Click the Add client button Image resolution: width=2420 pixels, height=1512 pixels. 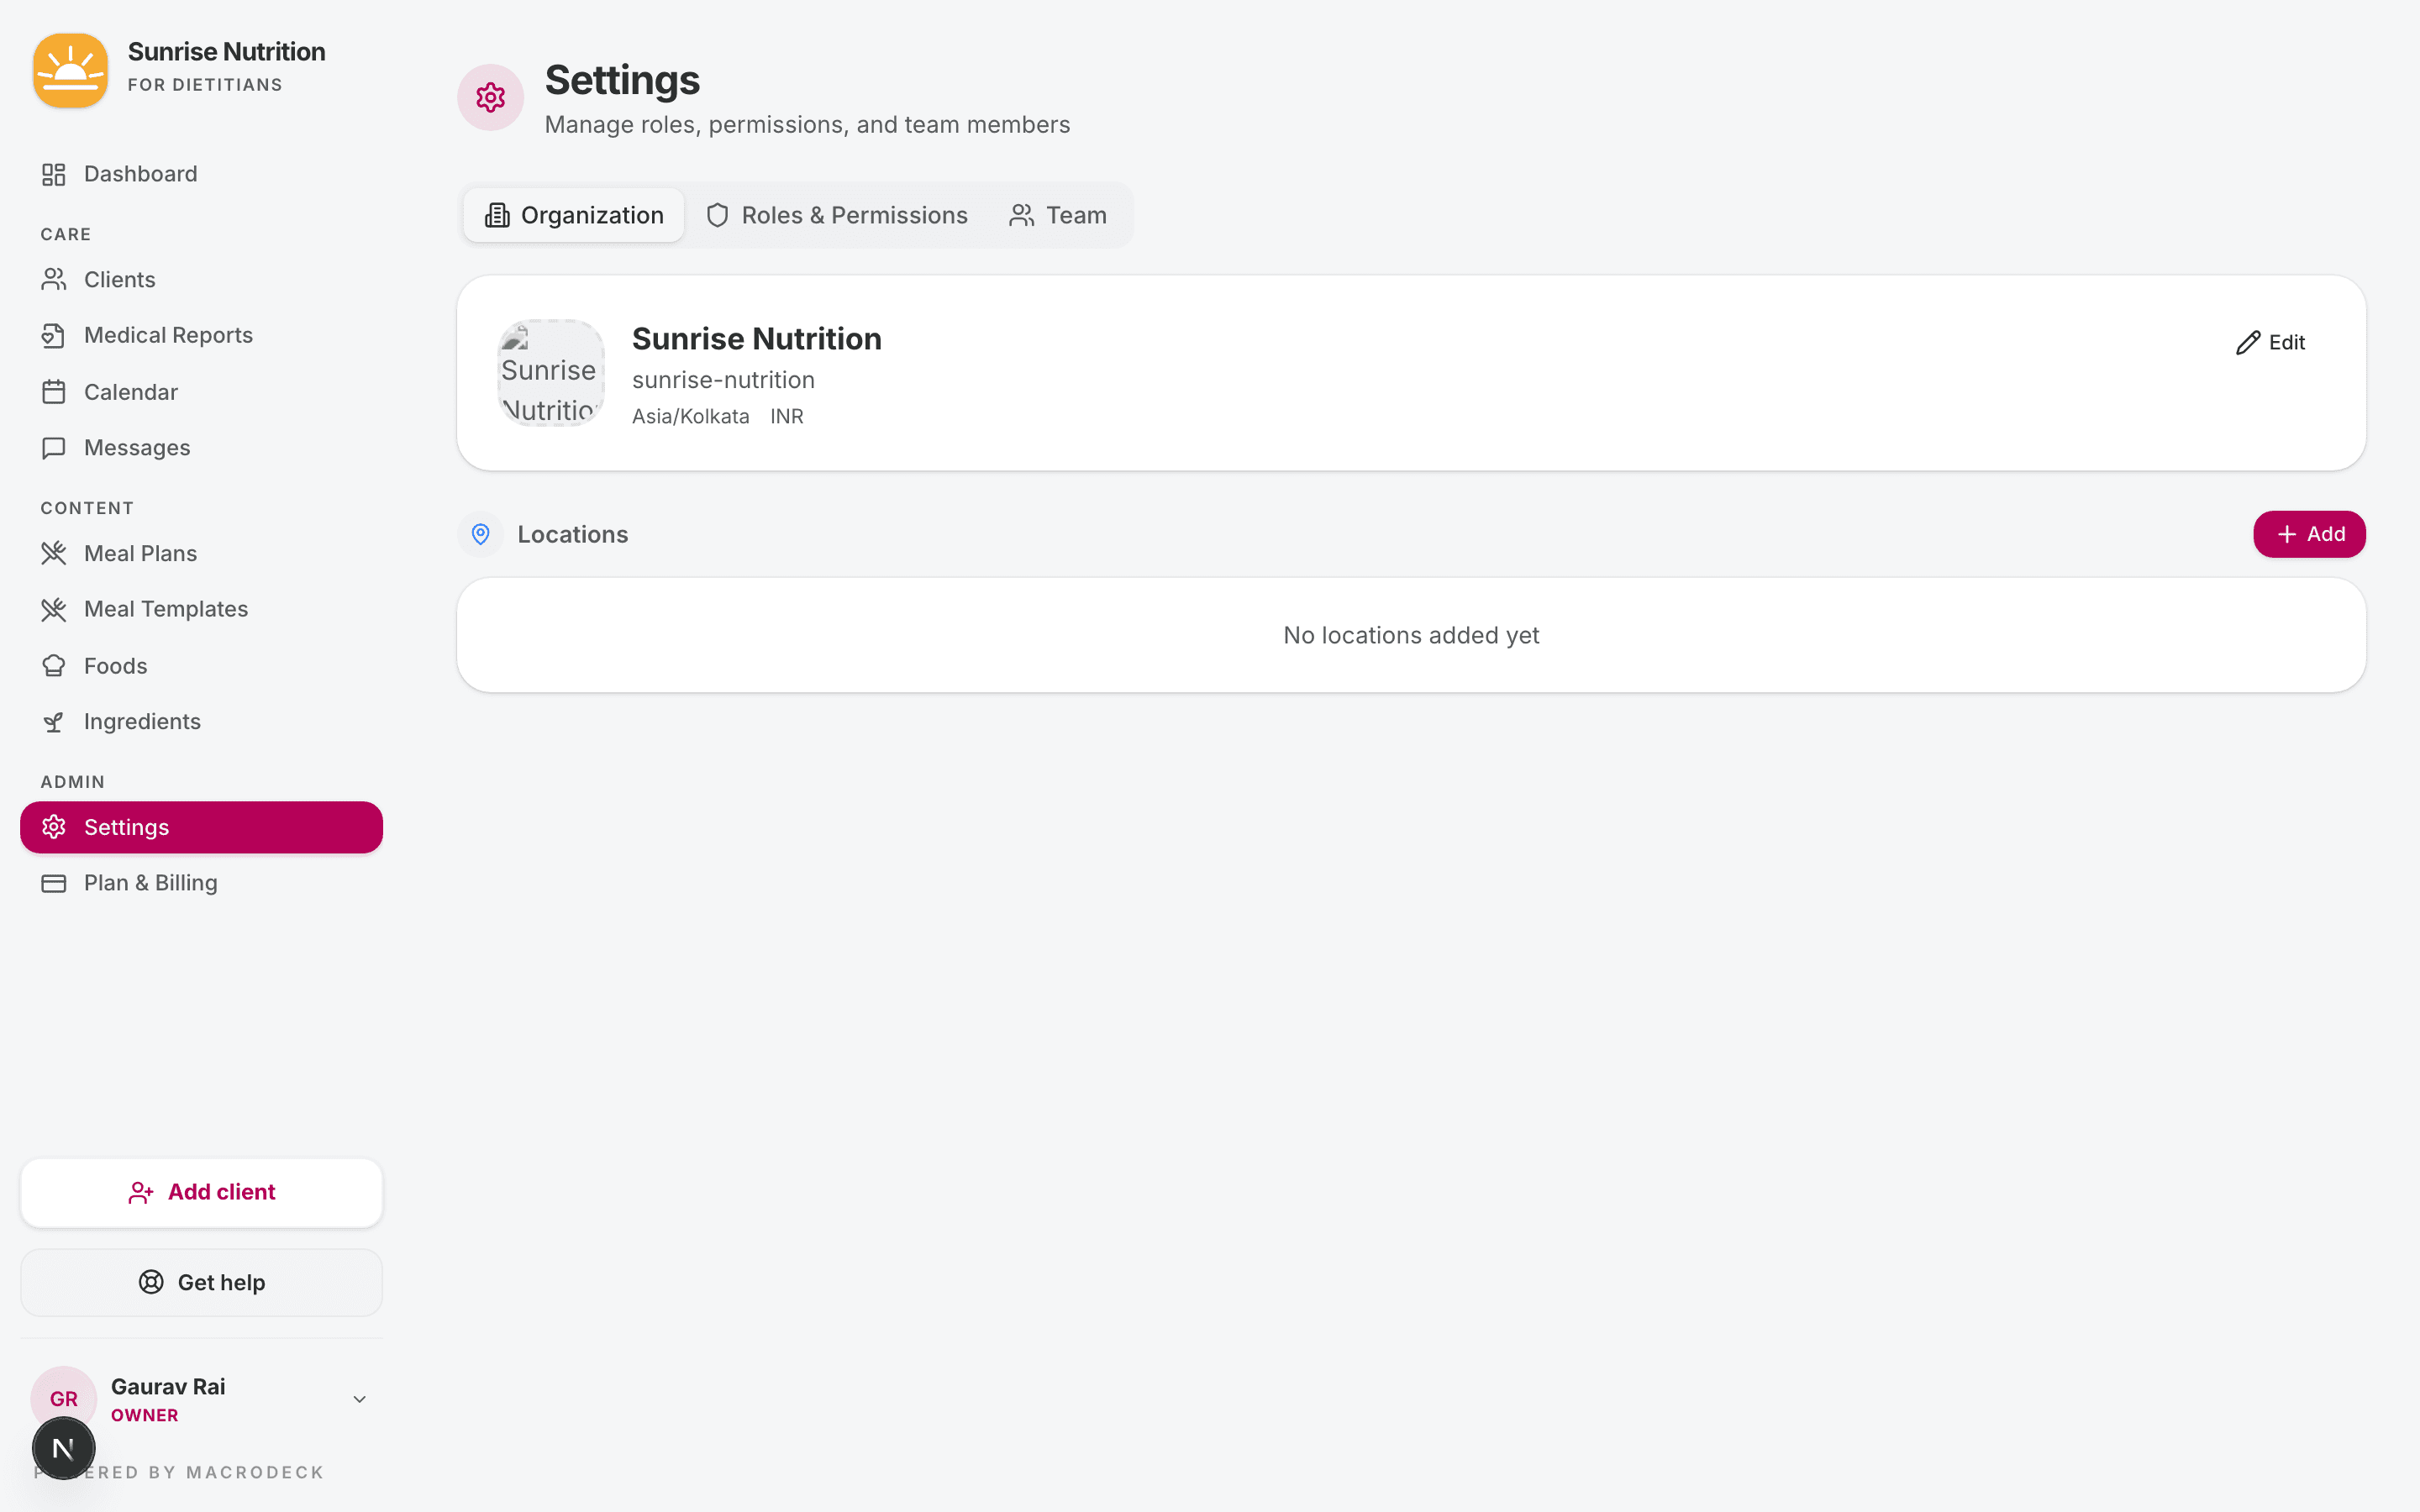pyautogui.click(x=201, y=1192)
